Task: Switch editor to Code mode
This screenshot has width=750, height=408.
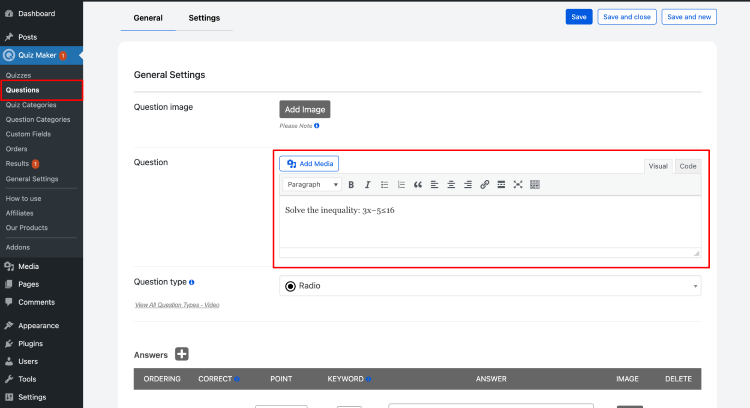Action: click(x=688, y=166)
